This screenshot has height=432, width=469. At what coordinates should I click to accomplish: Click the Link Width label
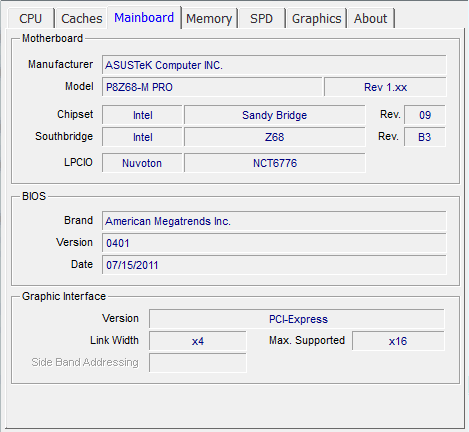coord(114,340)
